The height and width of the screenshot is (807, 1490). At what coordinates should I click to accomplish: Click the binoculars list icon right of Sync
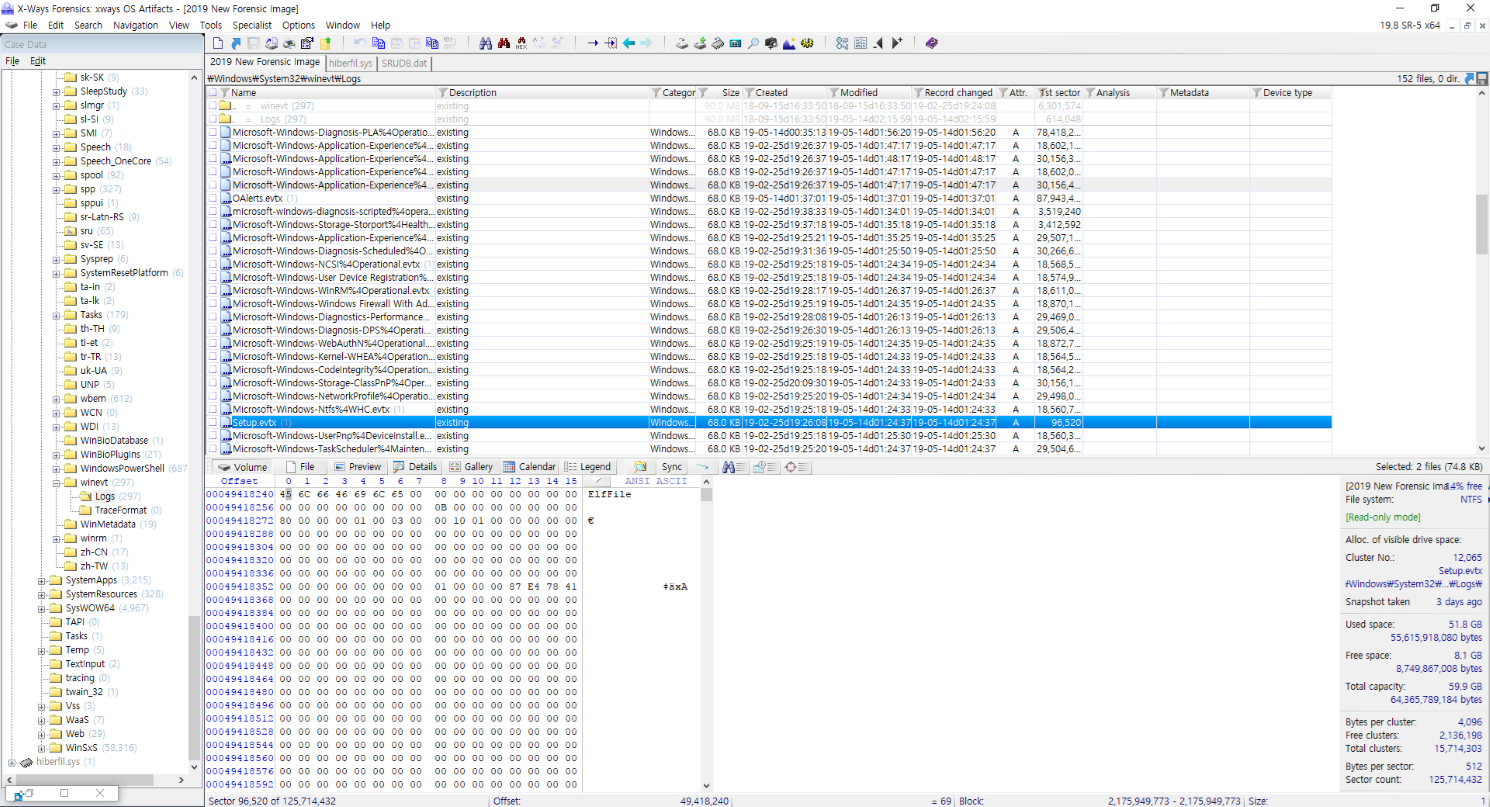point(732,467)
